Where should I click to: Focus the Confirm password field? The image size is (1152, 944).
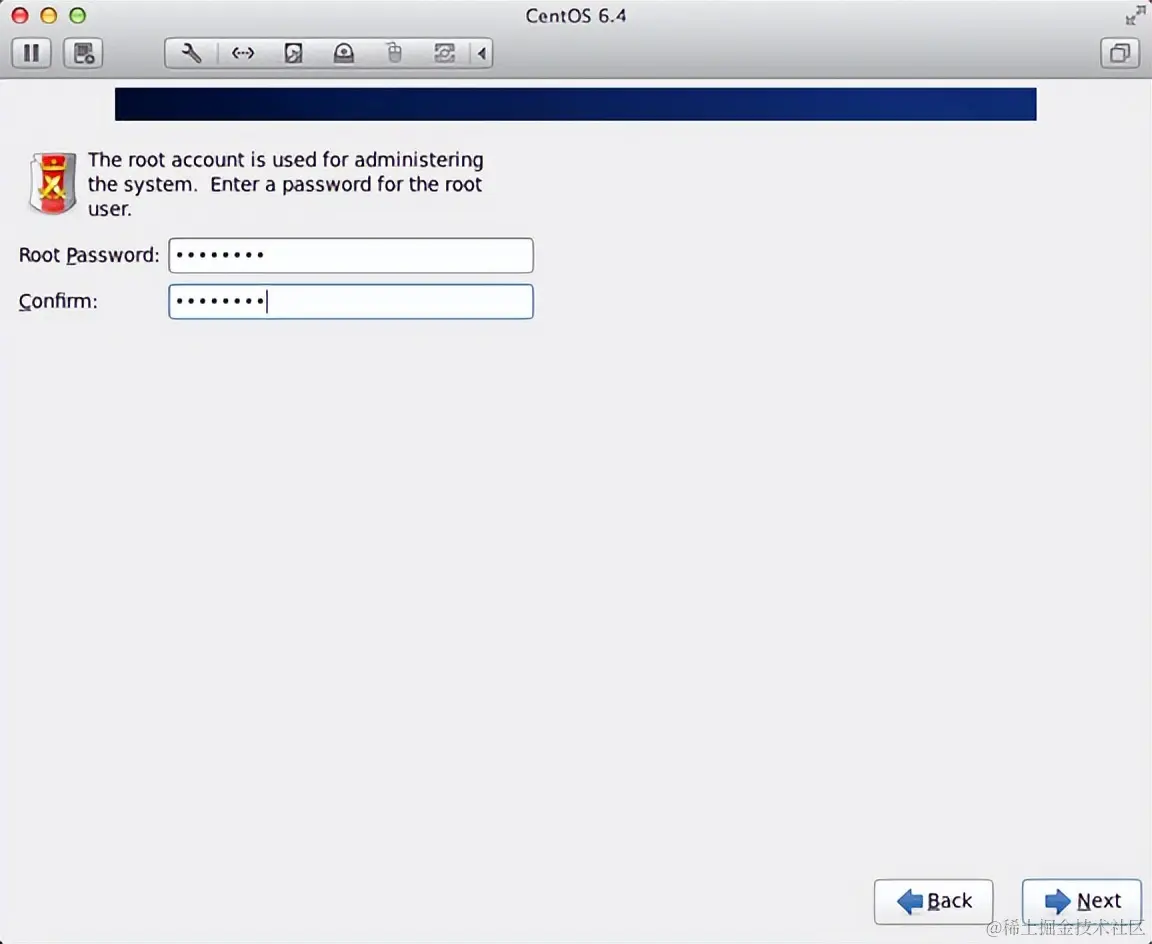[351, 302]
